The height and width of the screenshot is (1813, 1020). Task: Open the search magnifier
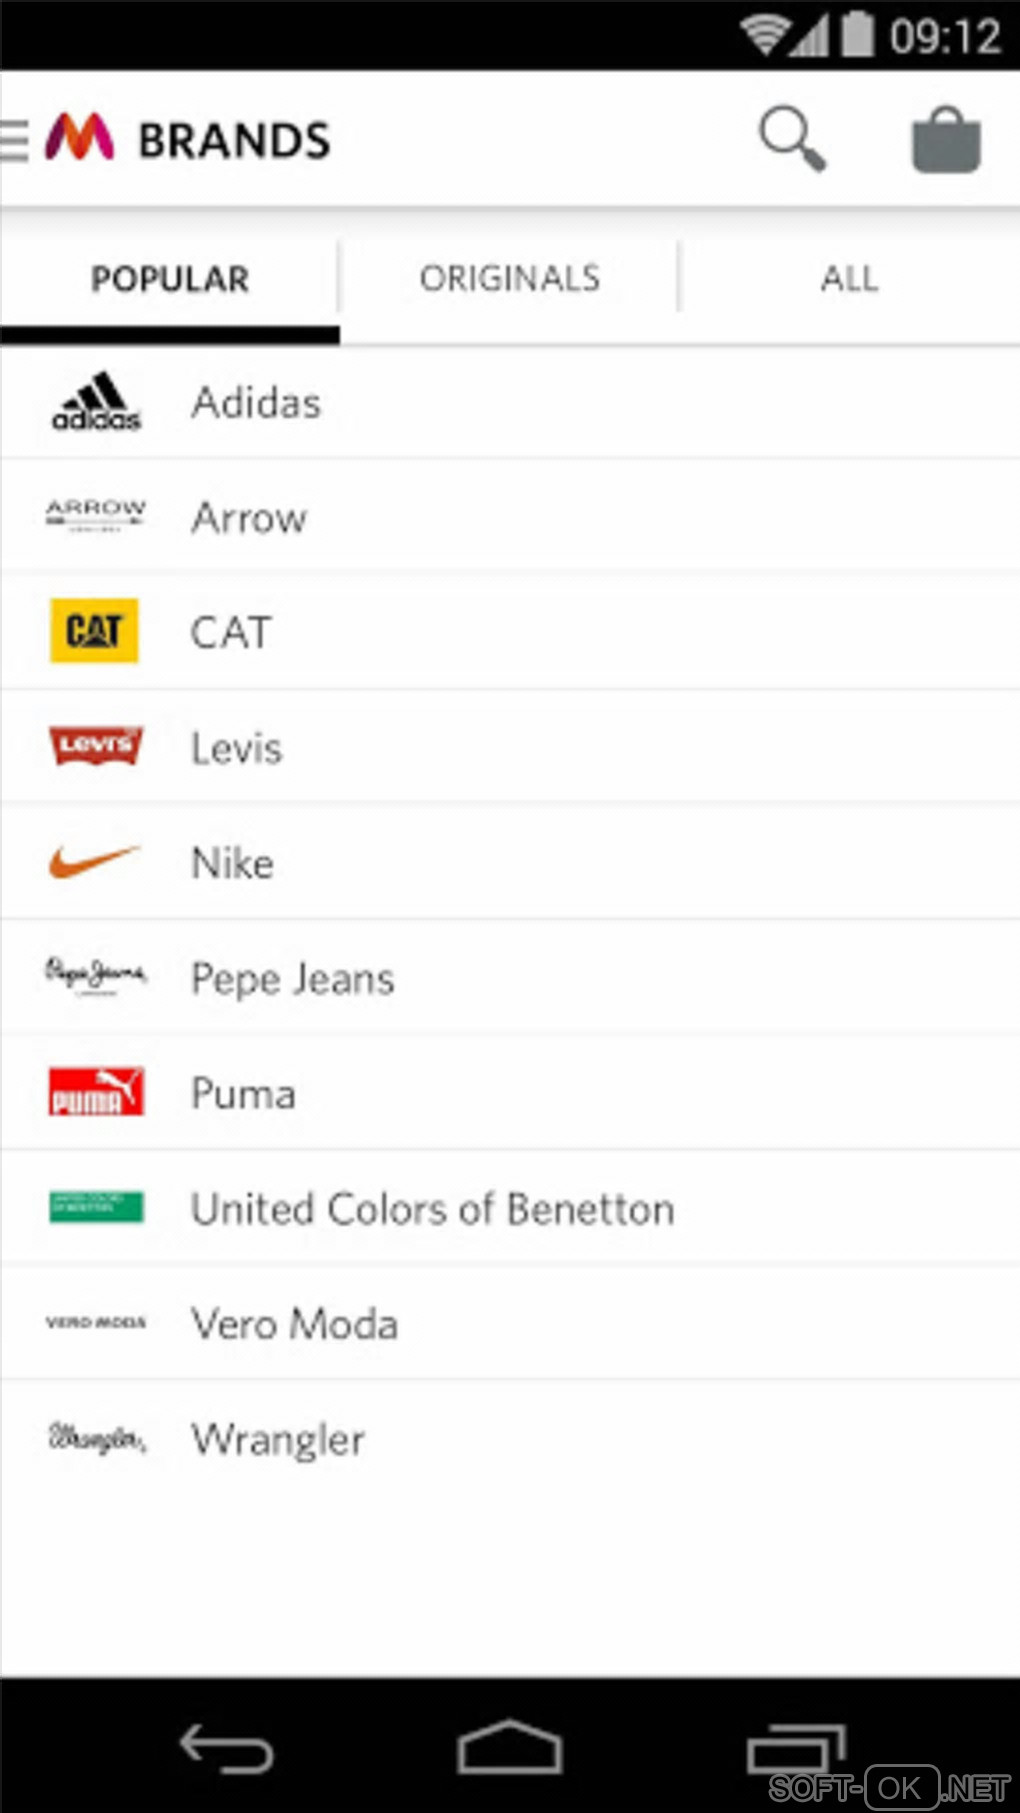pos(792,139)
